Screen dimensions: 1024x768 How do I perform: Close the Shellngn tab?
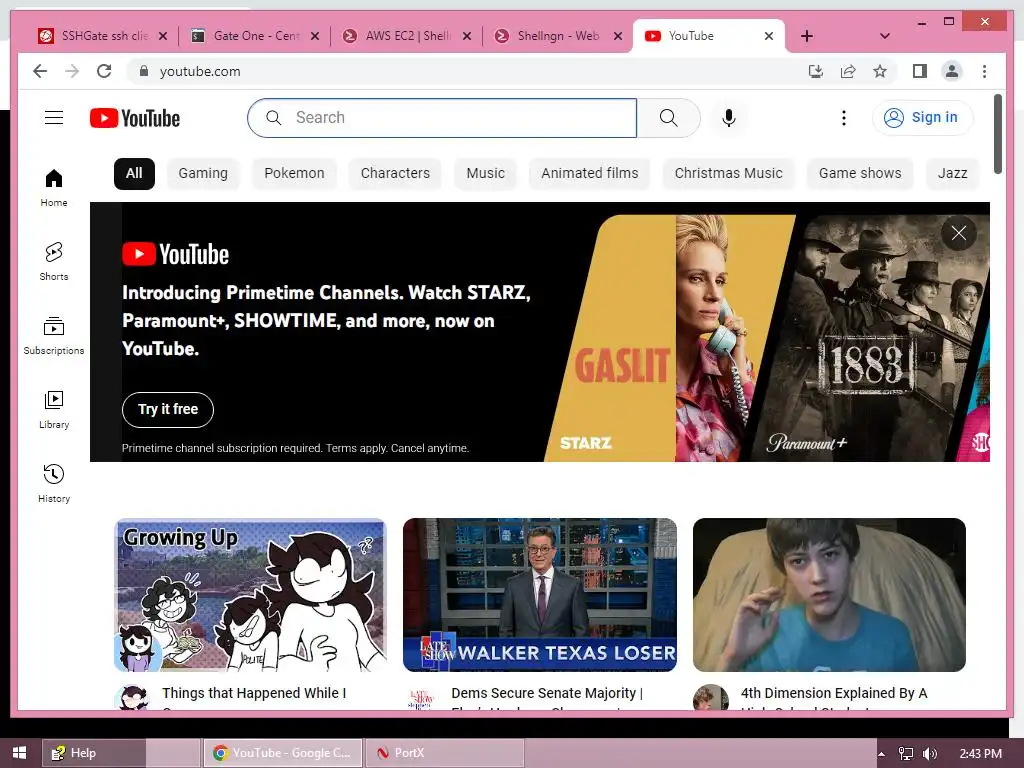[618, 36]
